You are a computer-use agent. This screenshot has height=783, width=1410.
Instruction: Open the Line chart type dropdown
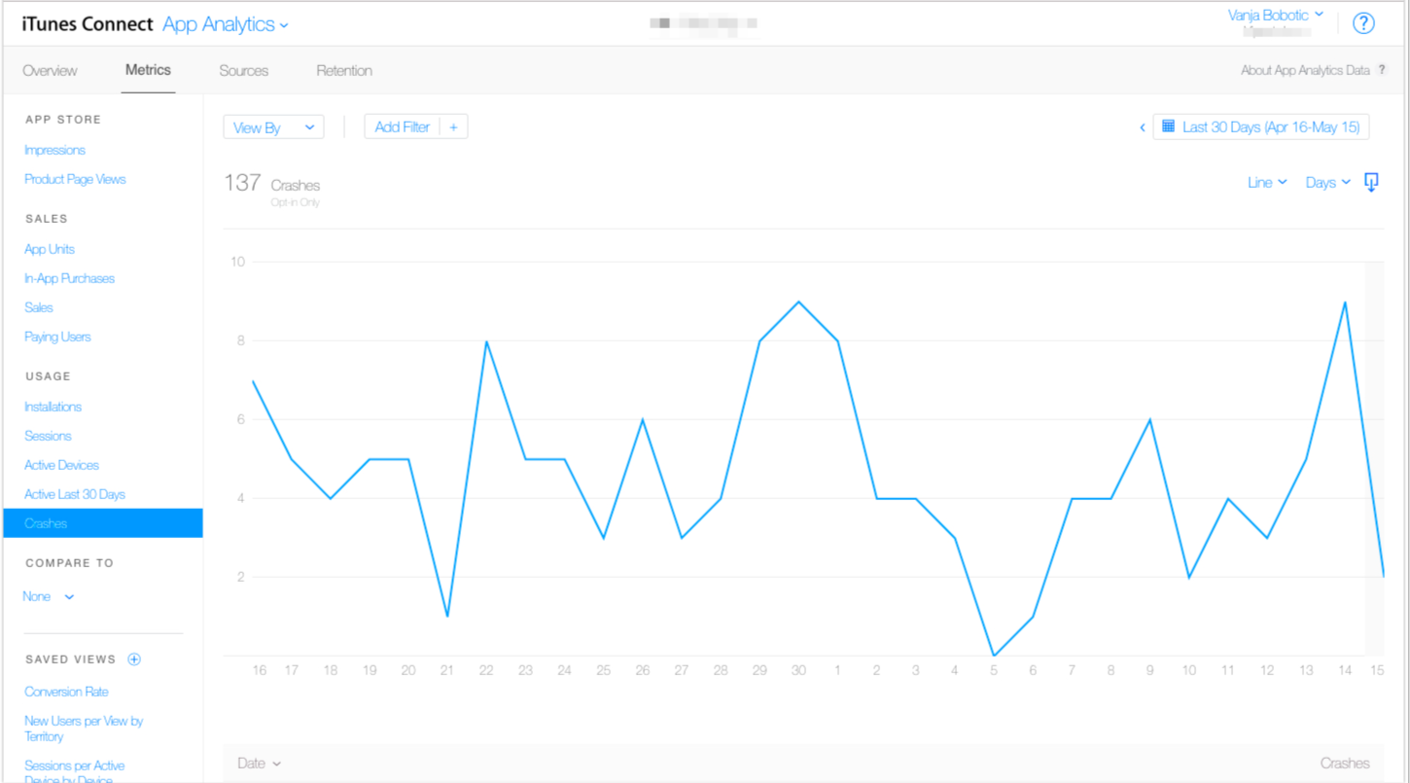coord(1266,182)
